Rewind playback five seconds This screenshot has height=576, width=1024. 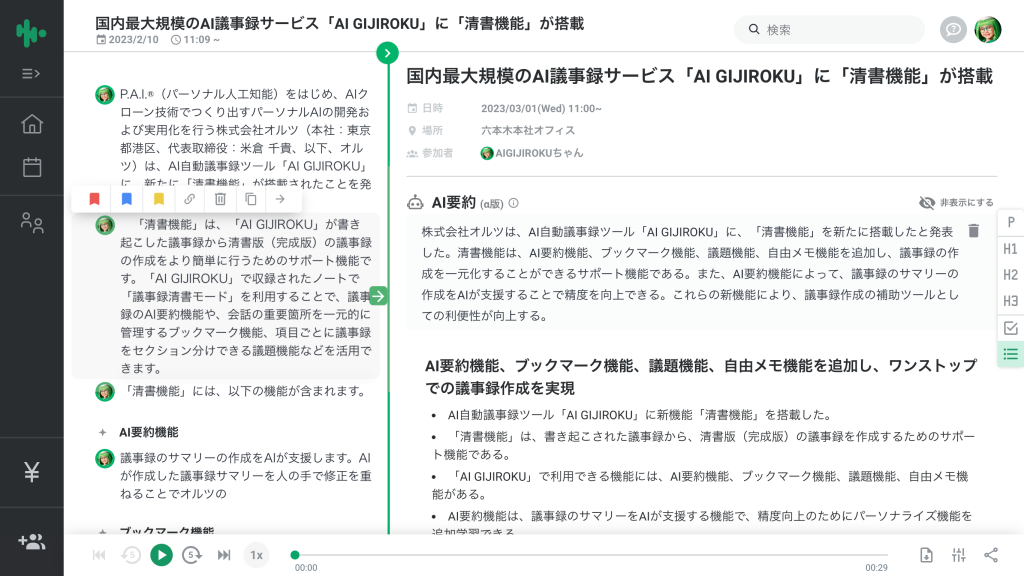tap(131, 555)
